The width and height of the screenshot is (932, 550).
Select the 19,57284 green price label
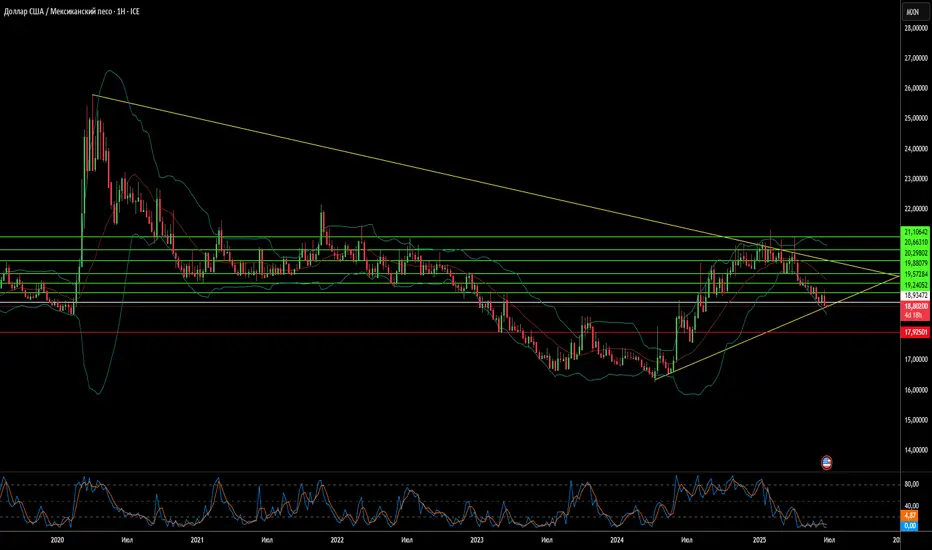(916, 274)
